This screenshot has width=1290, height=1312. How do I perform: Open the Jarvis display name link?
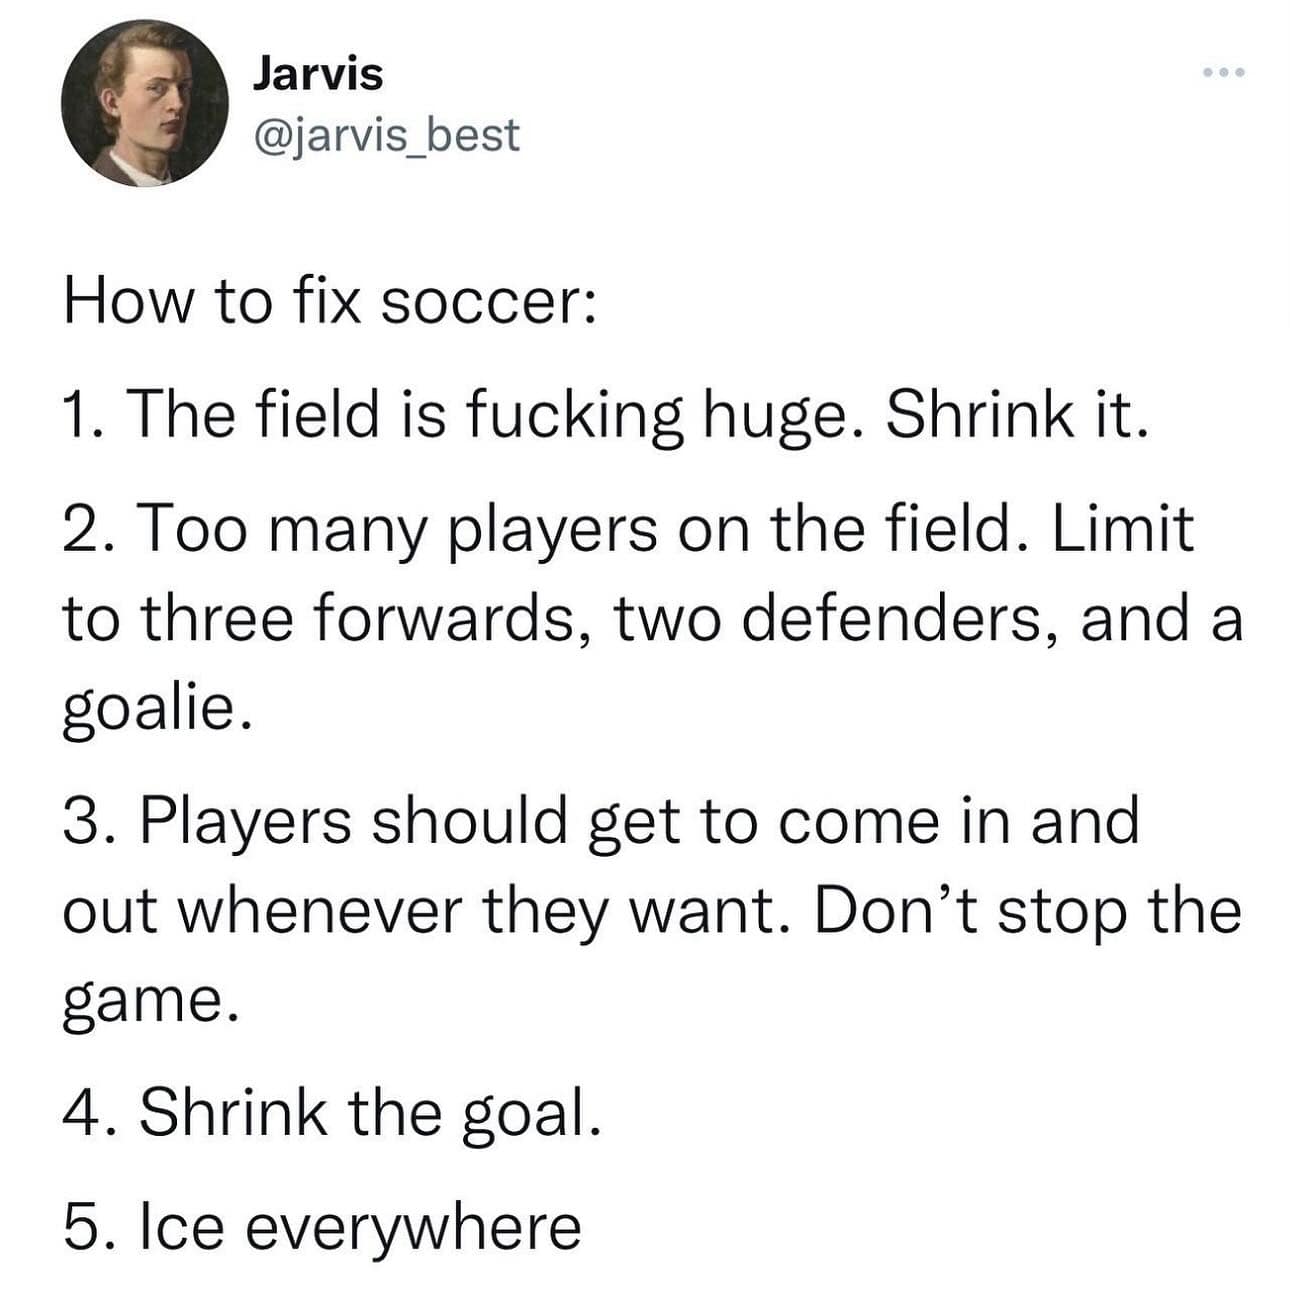317,74
